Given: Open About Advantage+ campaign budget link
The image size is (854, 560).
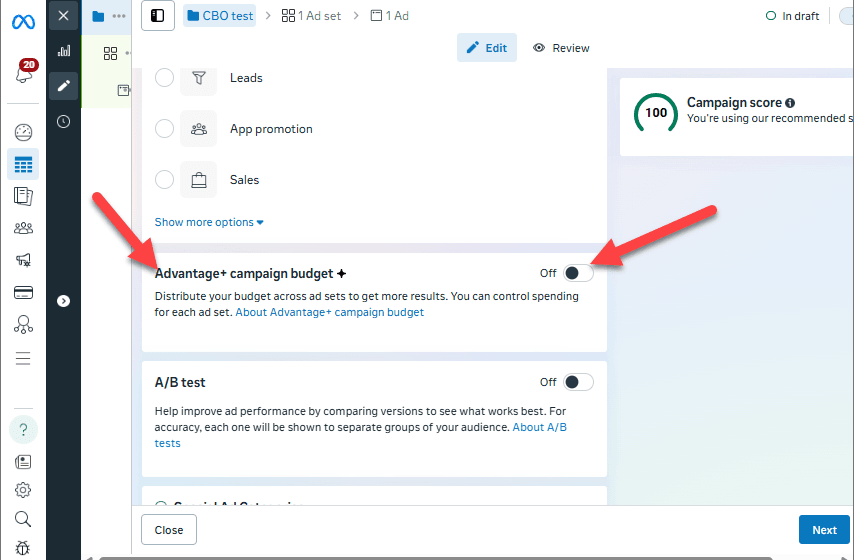Looking at the screenshot, I should 330,312.
